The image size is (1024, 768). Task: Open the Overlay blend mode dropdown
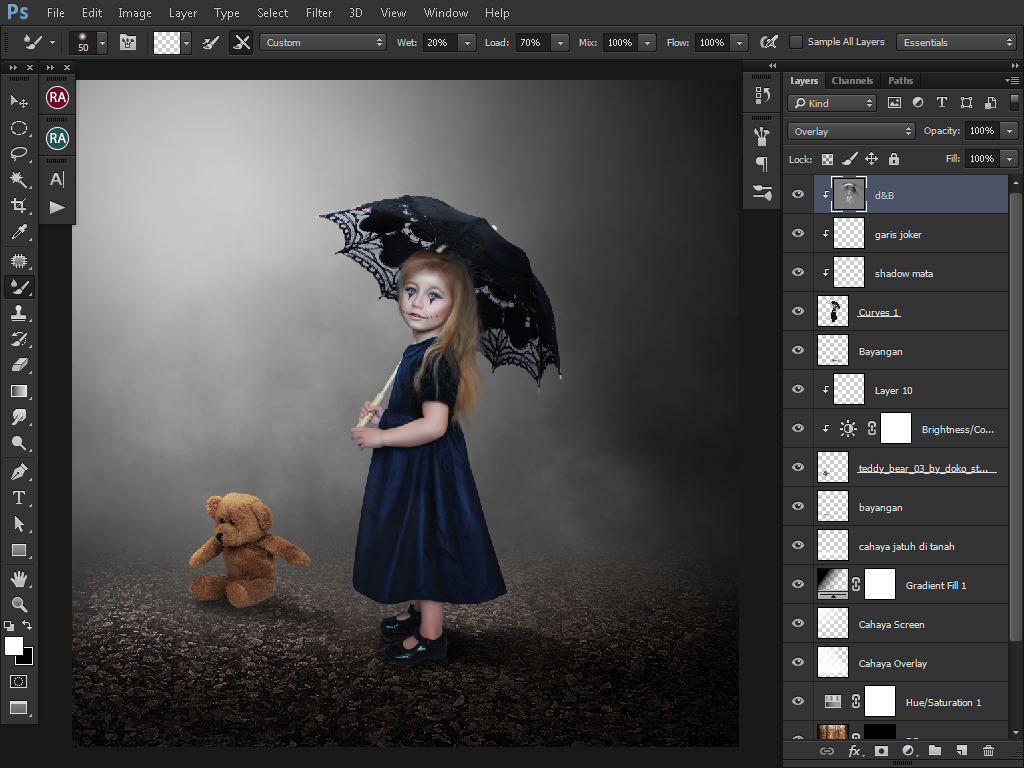click(851, 131)
